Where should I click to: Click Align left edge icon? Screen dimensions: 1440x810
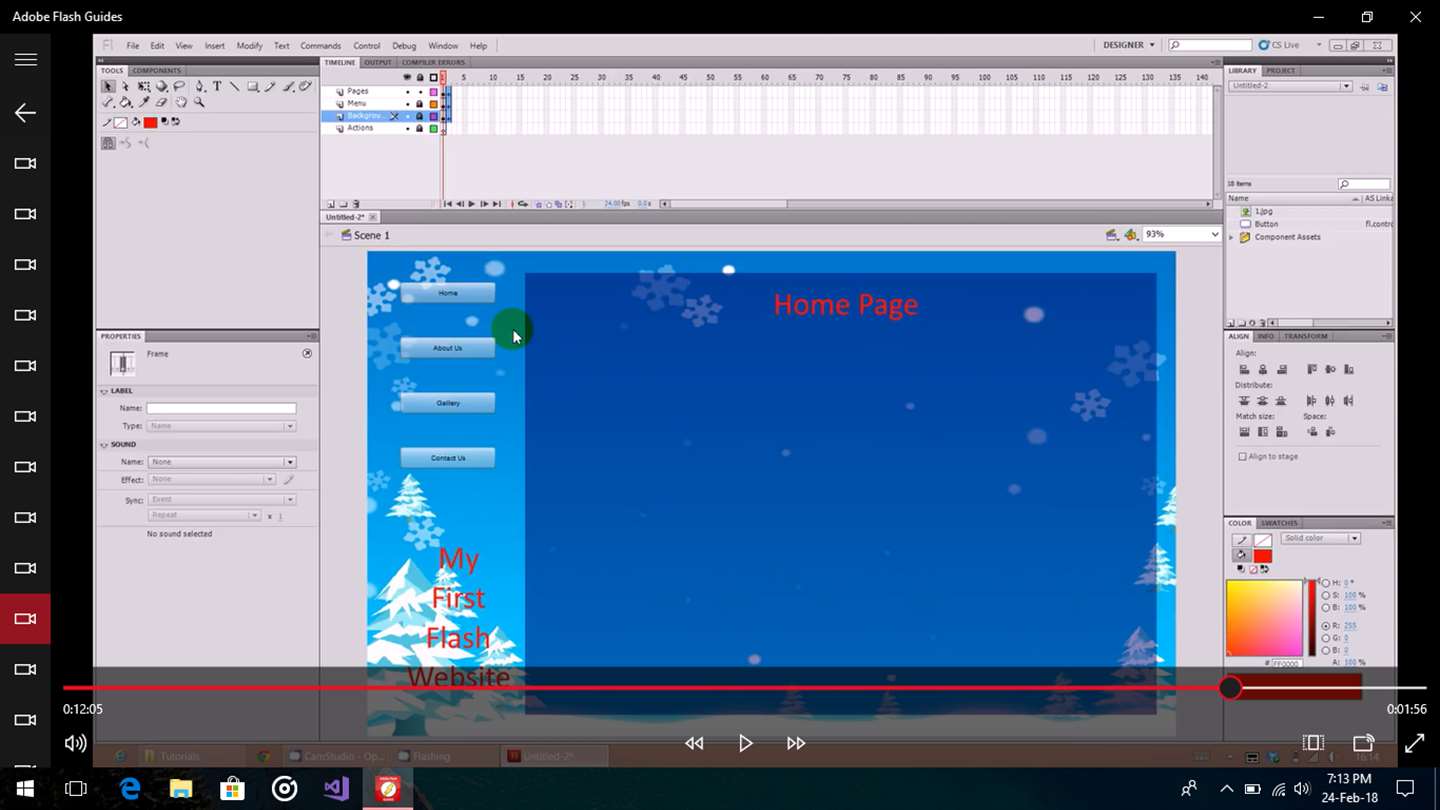(1244, 369)
